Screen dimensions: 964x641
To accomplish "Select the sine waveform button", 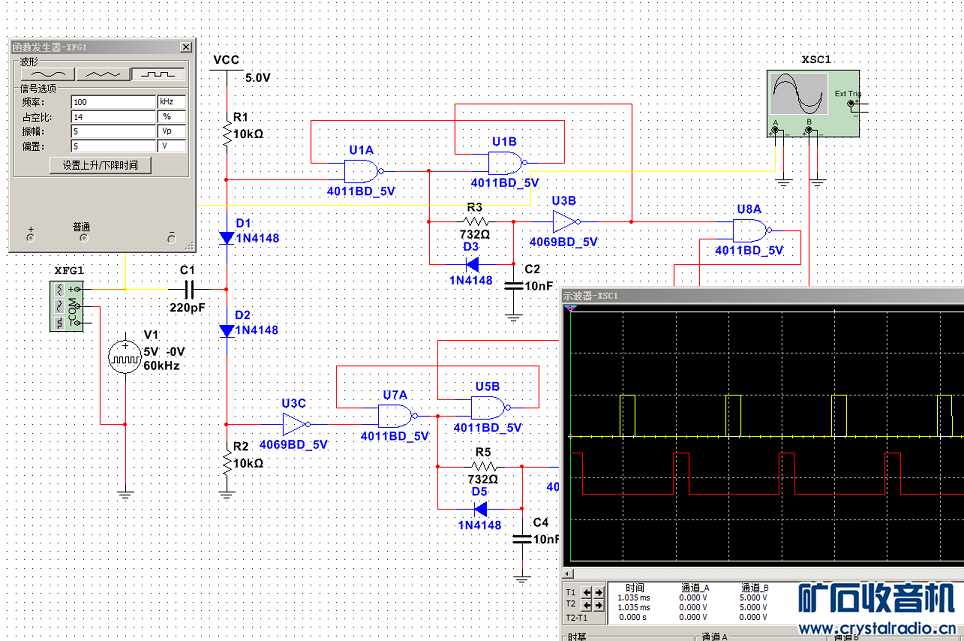I will 48,74.
